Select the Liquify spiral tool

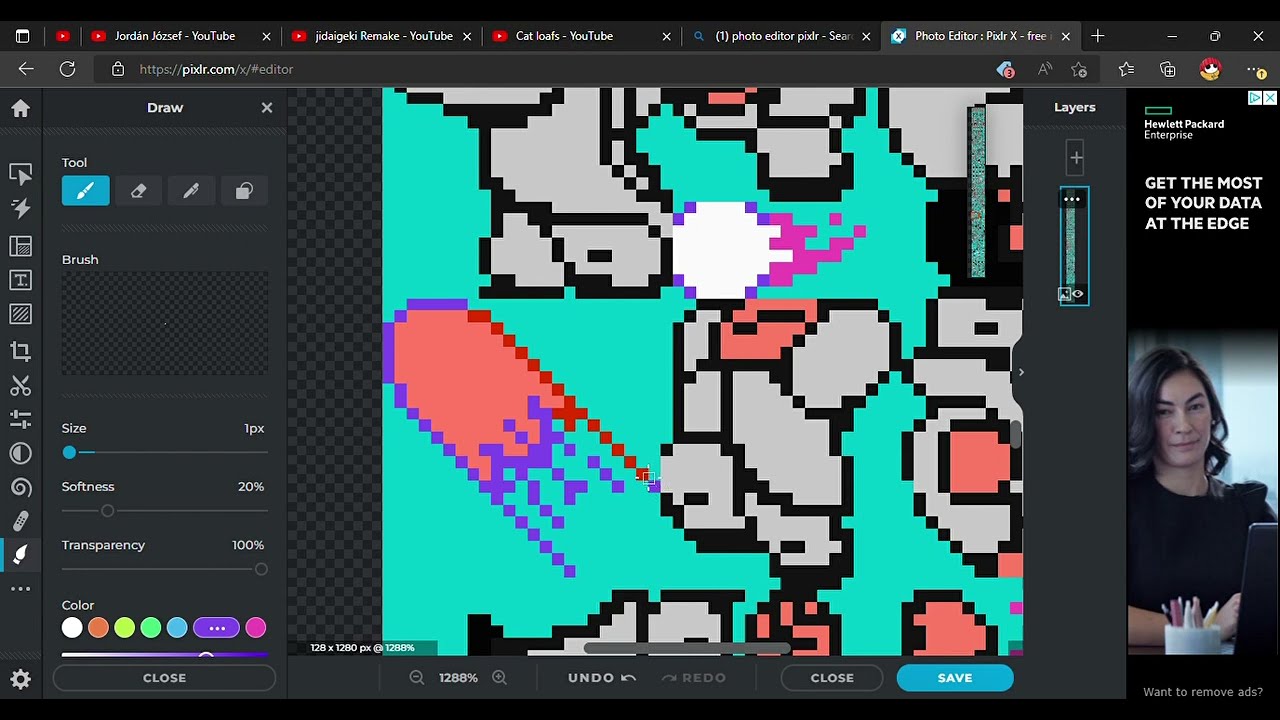(x=20, y=487)
